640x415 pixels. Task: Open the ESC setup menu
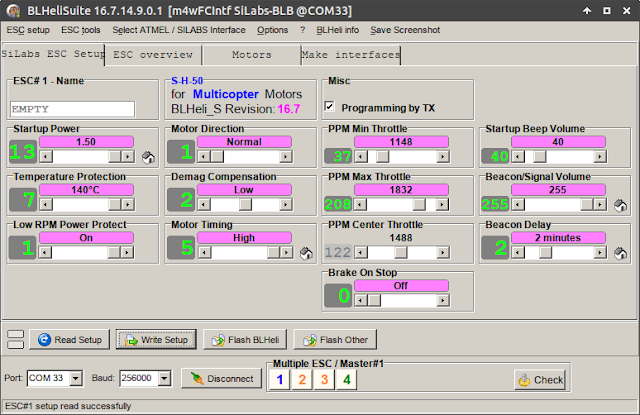(x=28, y=30)
